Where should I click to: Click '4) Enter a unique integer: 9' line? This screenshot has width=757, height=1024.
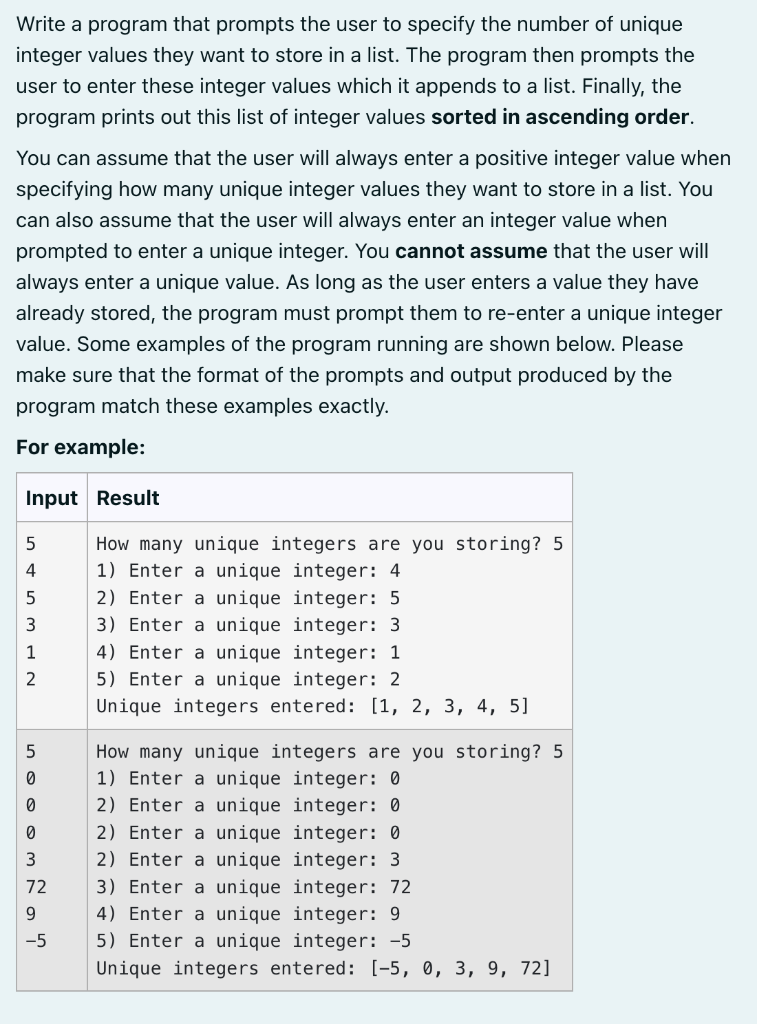248,914
